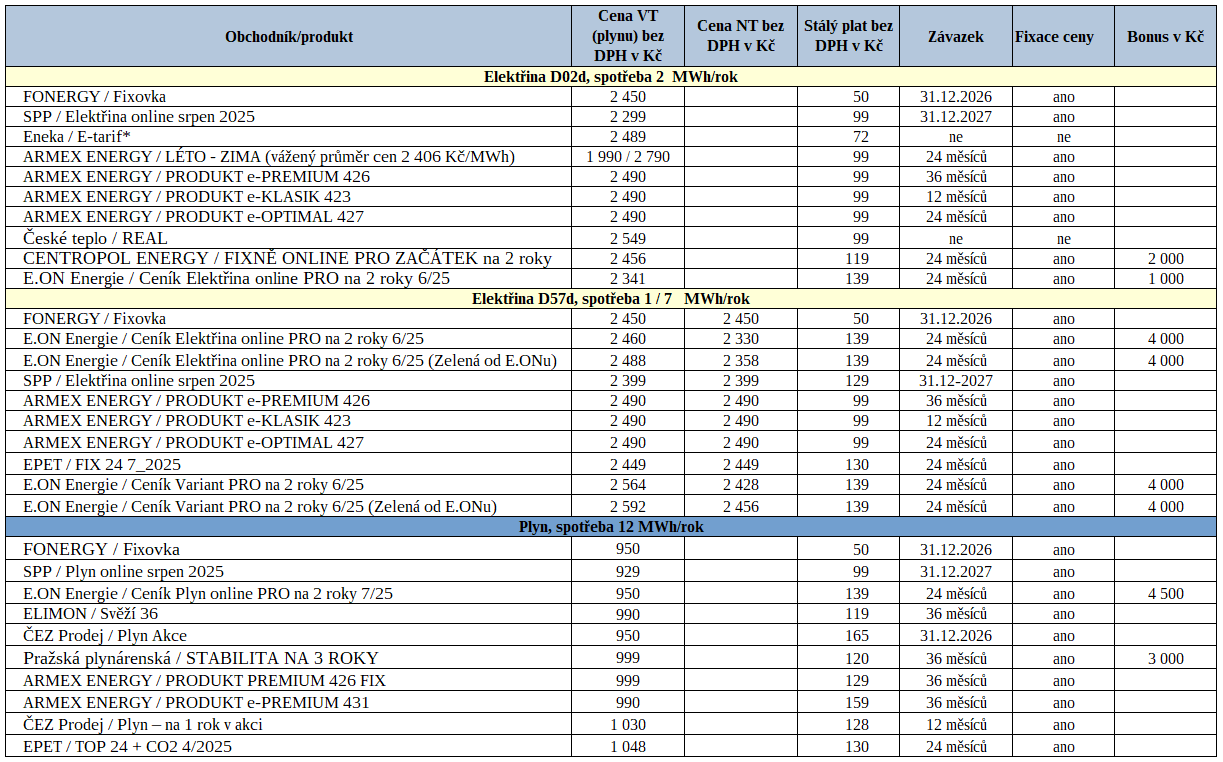Select the 'ne' commitment in the Eneka row
This screenshot has height=762, width=1223.
[x=956, y=136]
